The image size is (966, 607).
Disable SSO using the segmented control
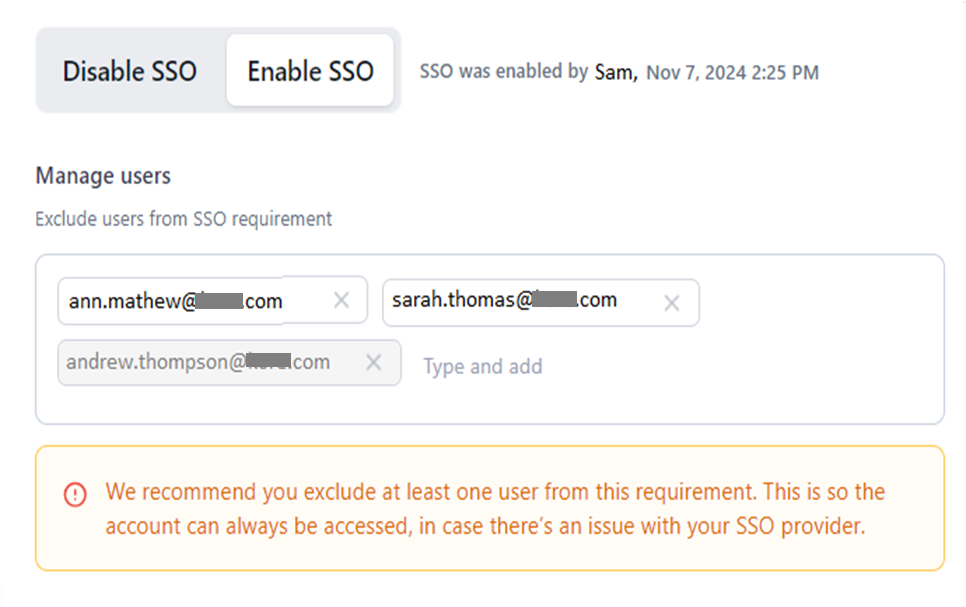click(129, 71)
